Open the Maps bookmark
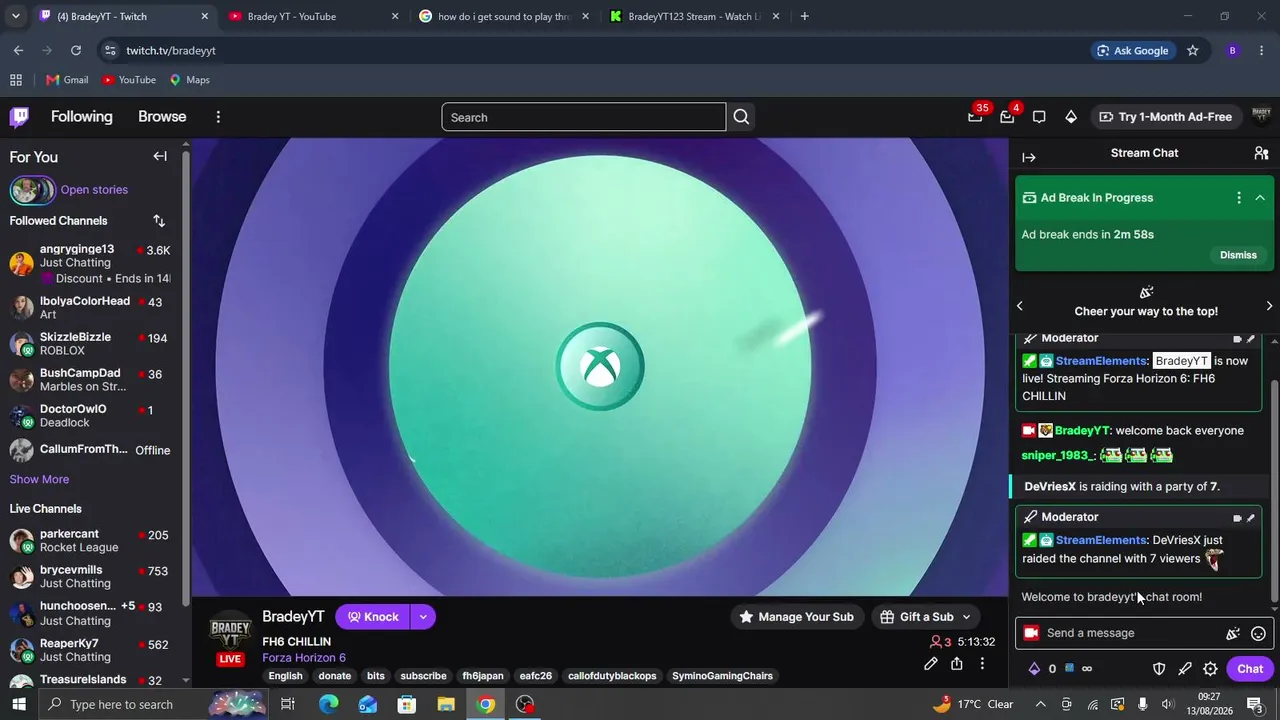 189,80
